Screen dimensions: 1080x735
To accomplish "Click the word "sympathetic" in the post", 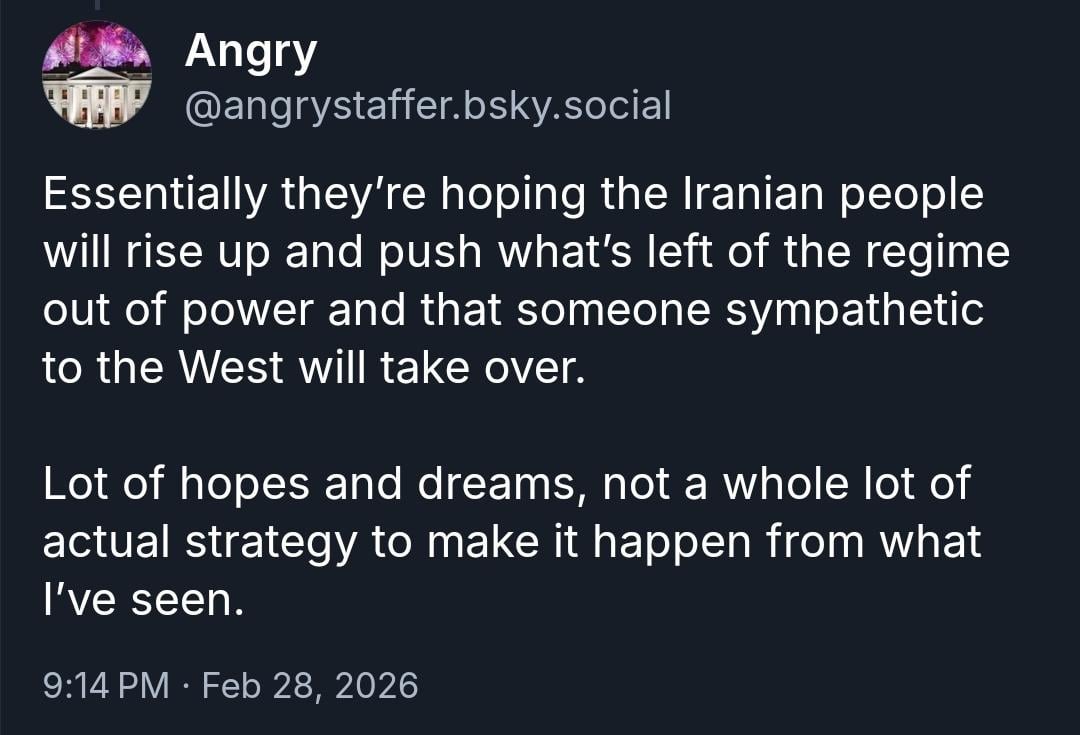I will pyautogui.click(x=855, y=310).
